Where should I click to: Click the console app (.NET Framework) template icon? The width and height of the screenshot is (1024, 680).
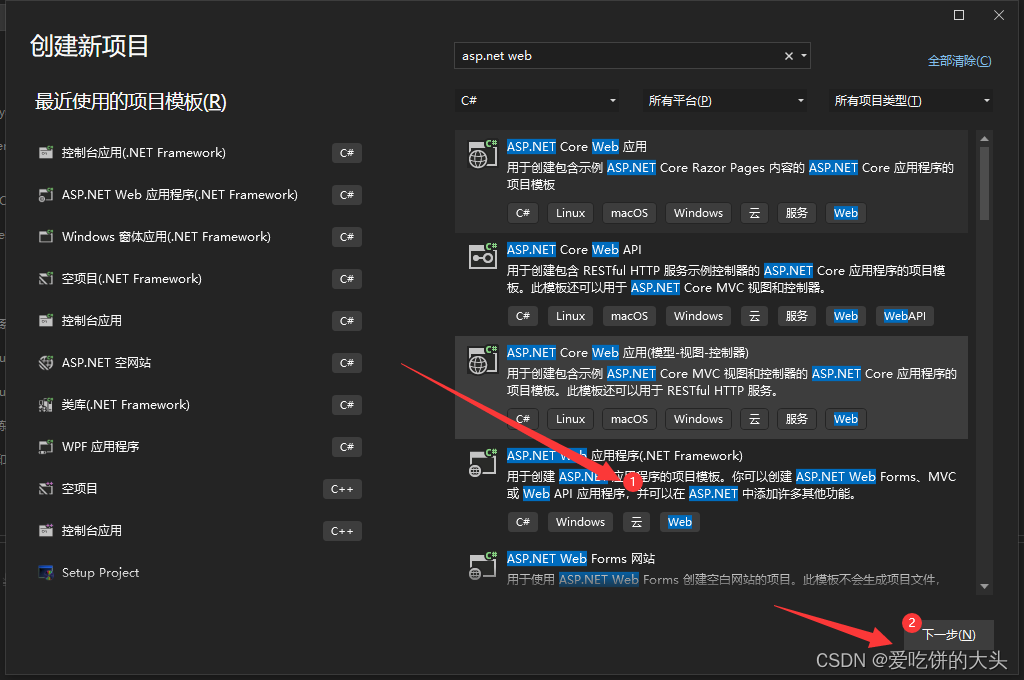click(46, 153)
